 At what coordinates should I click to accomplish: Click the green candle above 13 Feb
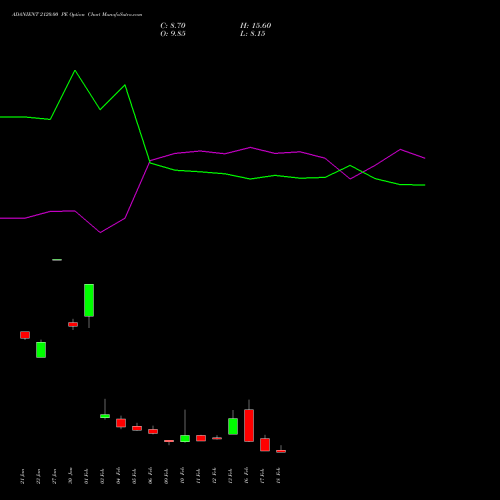click(x=233, y=426)
